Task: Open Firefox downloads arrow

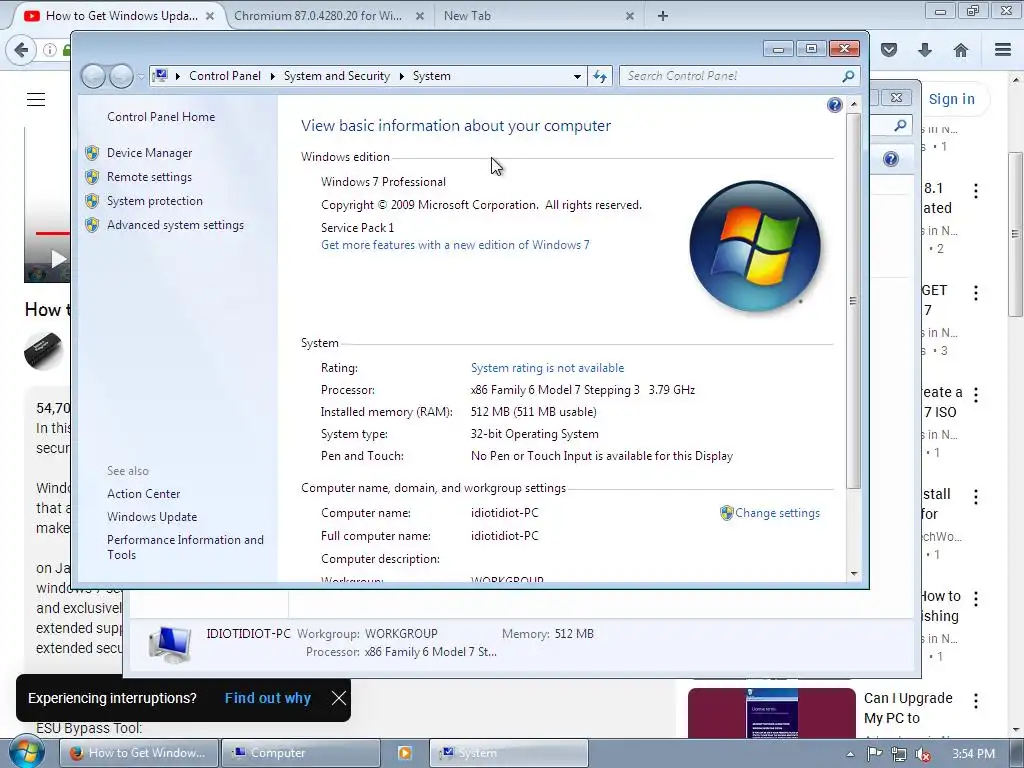Action: (x=925, y=50)
